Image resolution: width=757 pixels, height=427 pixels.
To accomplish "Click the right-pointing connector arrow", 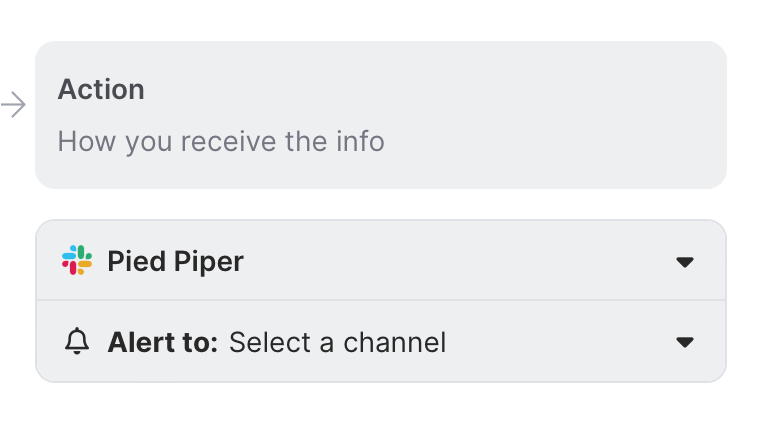I will (x=14, y=105).
